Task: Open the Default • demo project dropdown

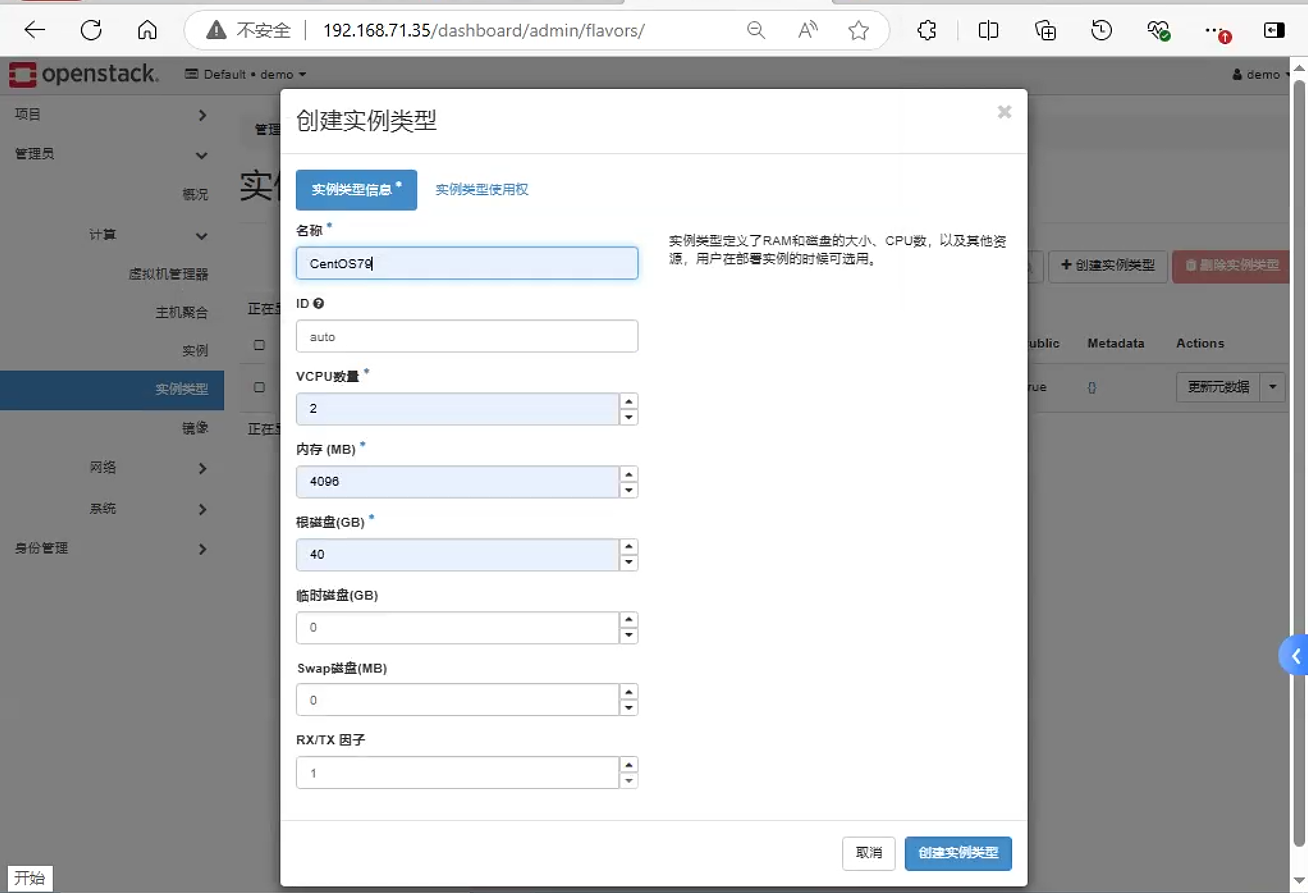Action: coord(246,74)
